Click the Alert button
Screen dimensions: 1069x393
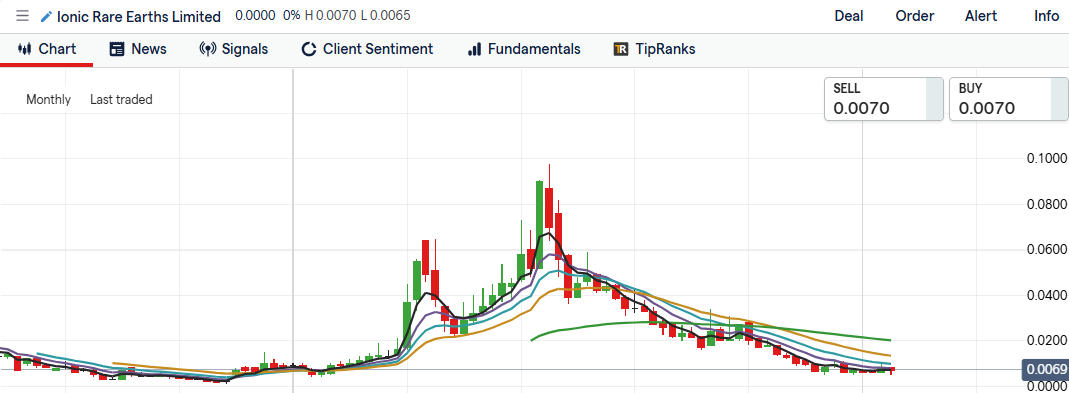coord(981,16)
